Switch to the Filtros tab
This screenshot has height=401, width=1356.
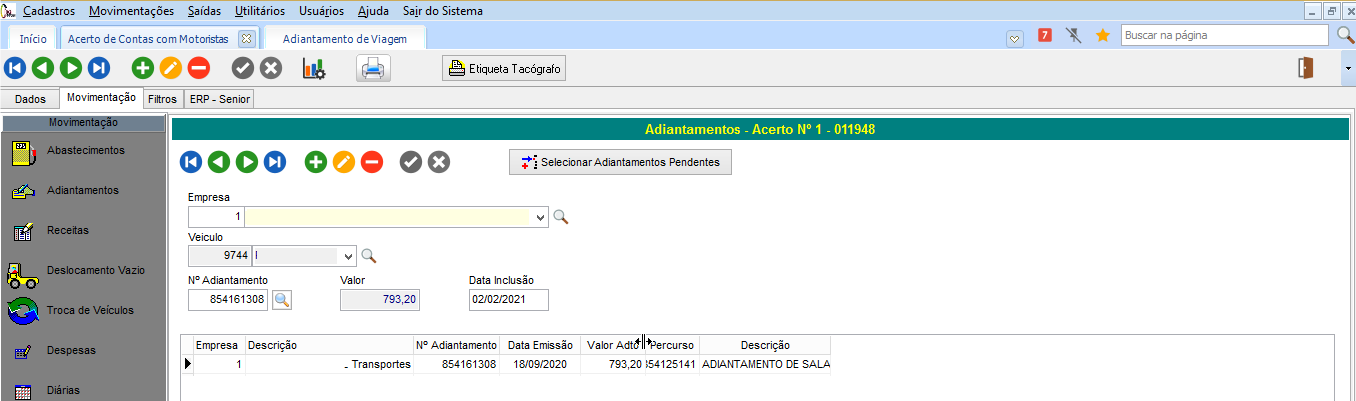[x=162, y=99]
